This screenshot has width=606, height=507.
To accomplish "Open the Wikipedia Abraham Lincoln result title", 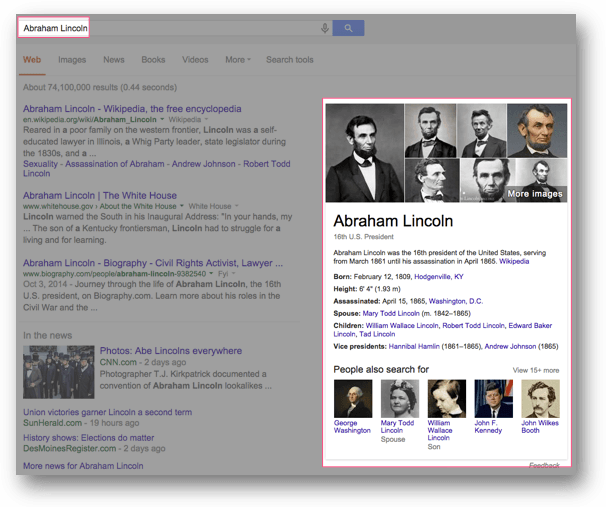I will [x=132, y=109].
